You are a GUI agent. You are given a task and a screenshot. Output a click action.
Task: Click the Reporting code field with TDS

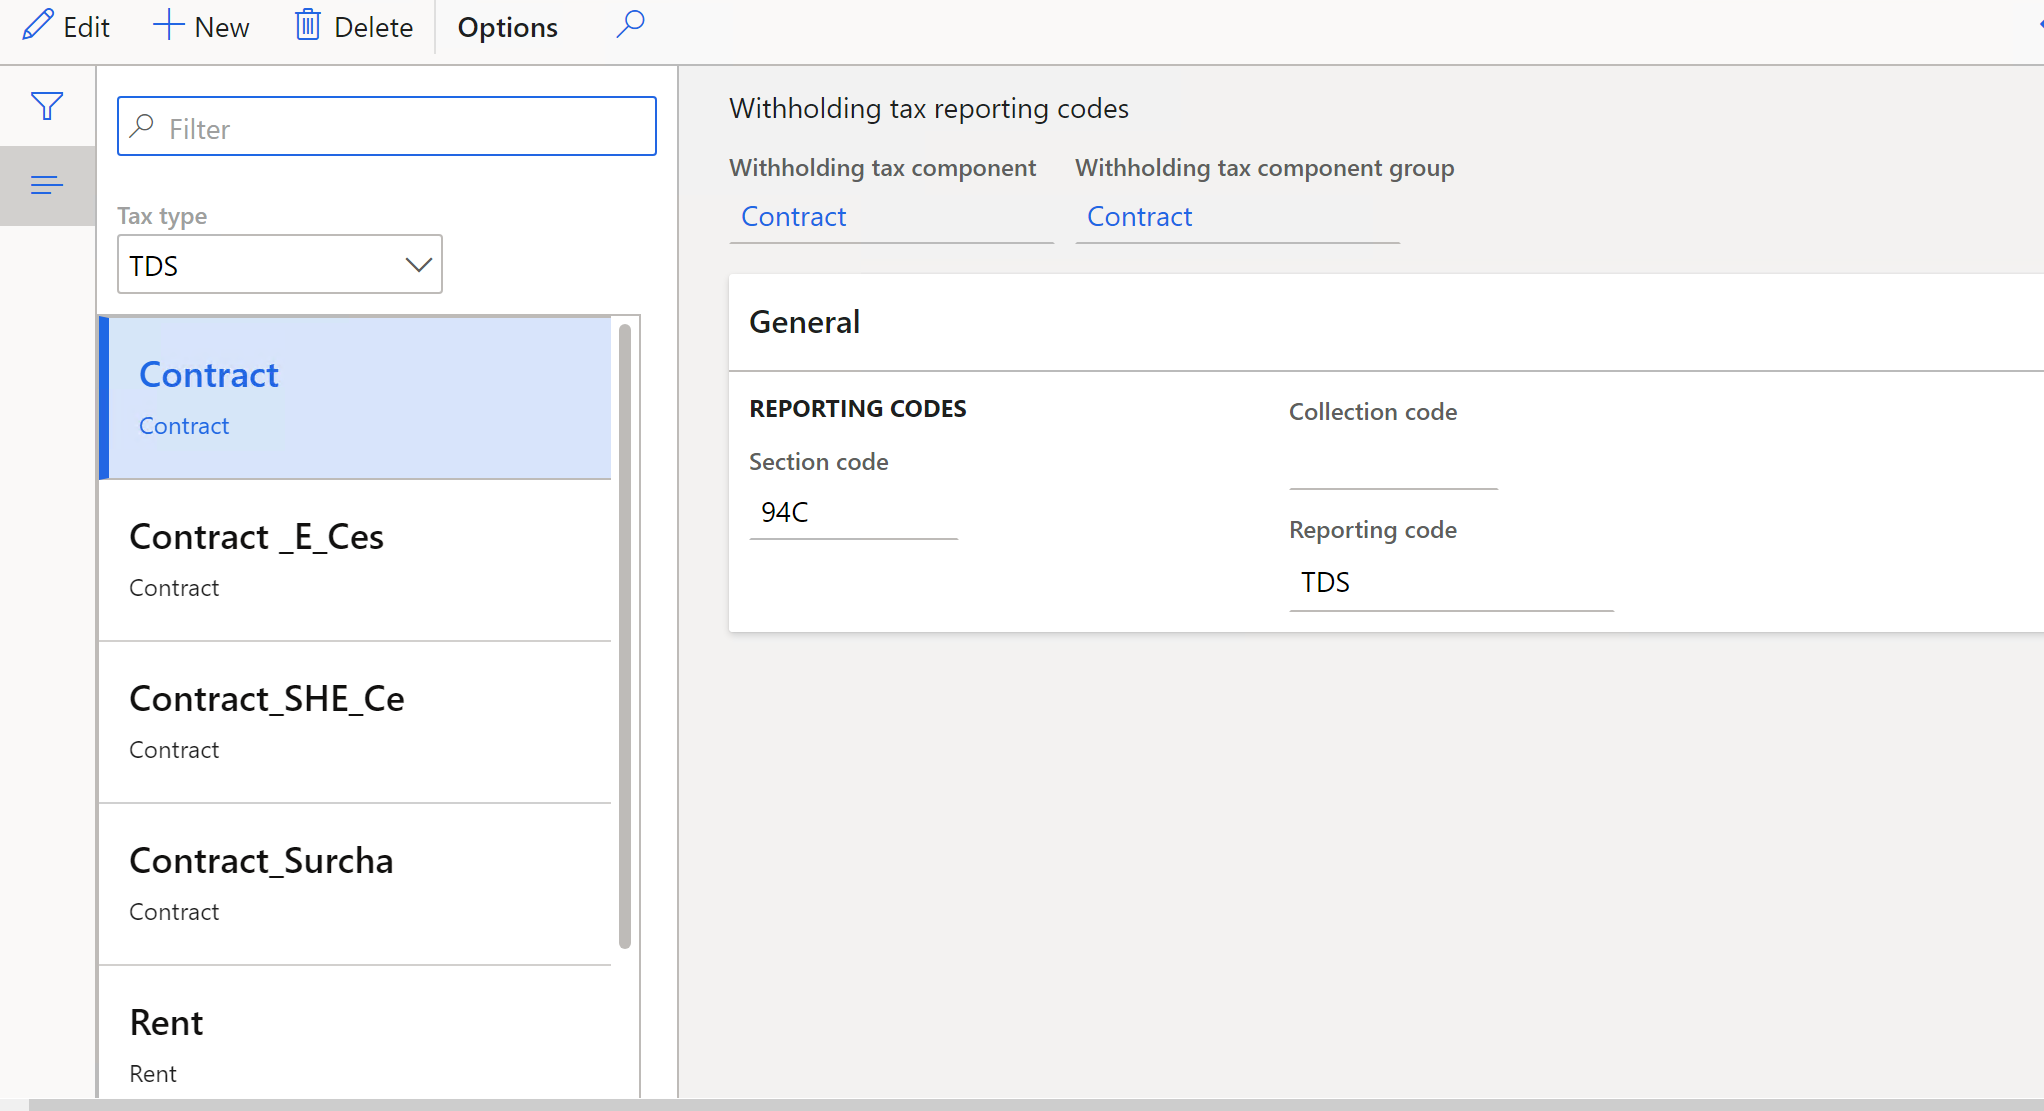point(1451,583)
